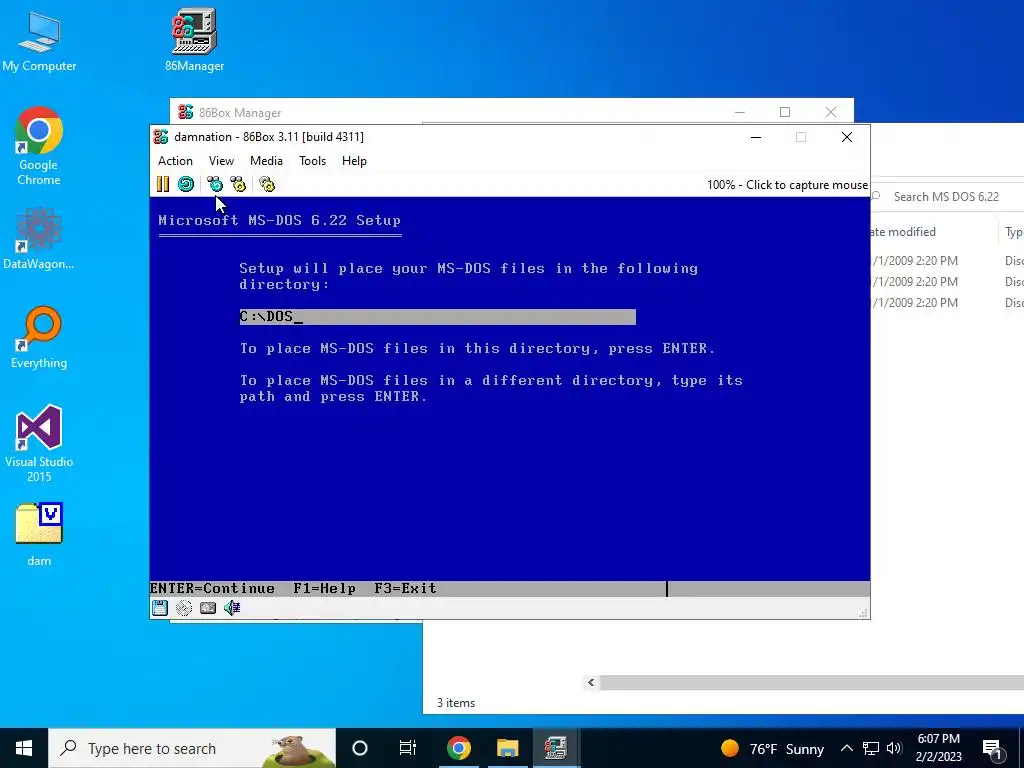1024x768 pixels.
Task: Open Everything search desktop shortcut
Action: click(39, 338)
